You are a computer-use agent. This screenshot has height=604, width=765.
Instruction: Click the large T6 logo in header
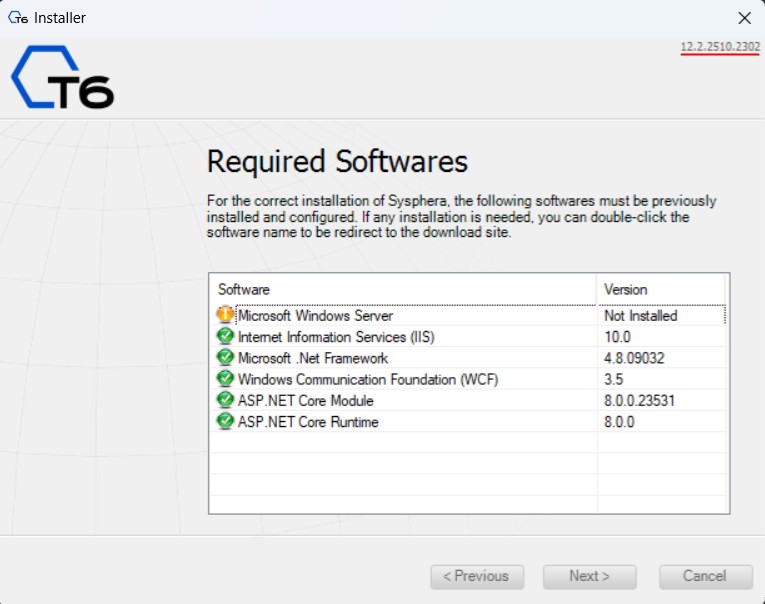[x=62, y=77]
